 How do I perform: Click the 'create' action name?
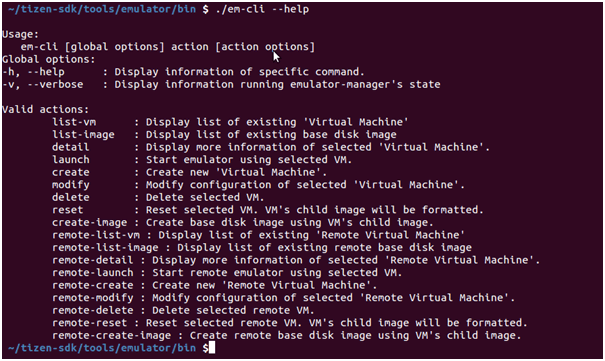[x=71, y=172]
